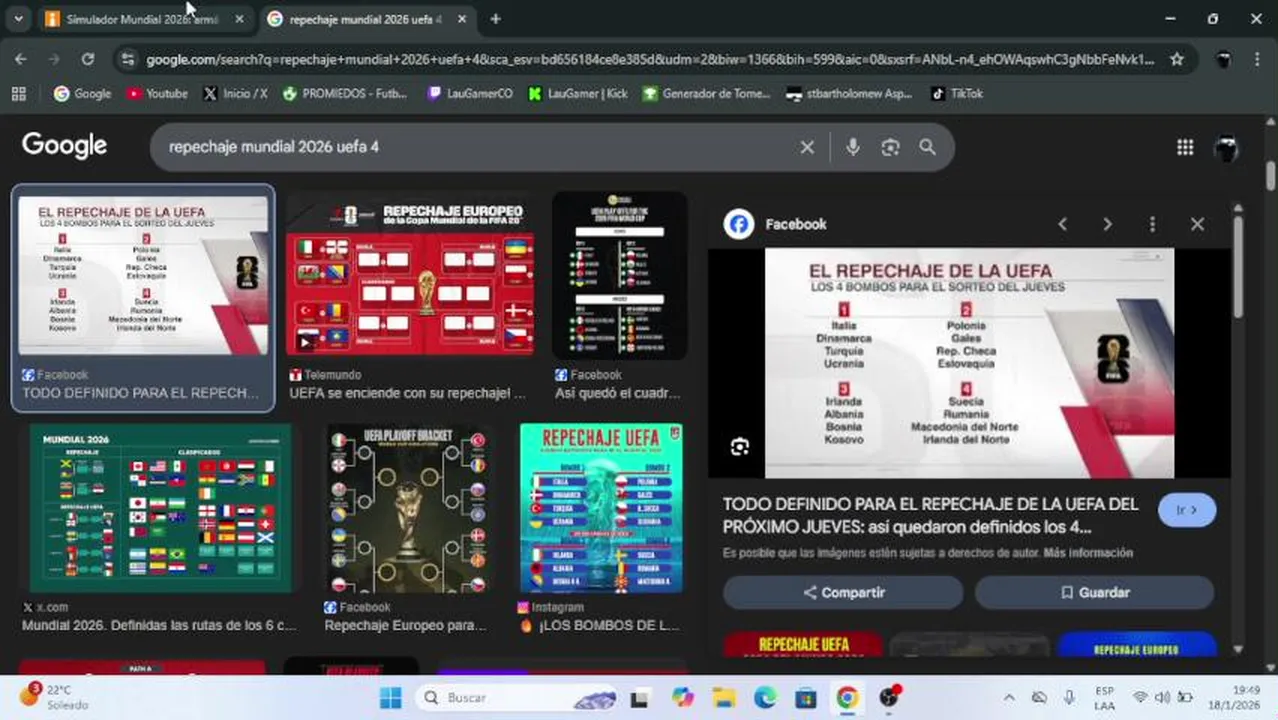Open a new browser tab
Viewport: 1278px width, 720px height.
(x=495, y=19)
